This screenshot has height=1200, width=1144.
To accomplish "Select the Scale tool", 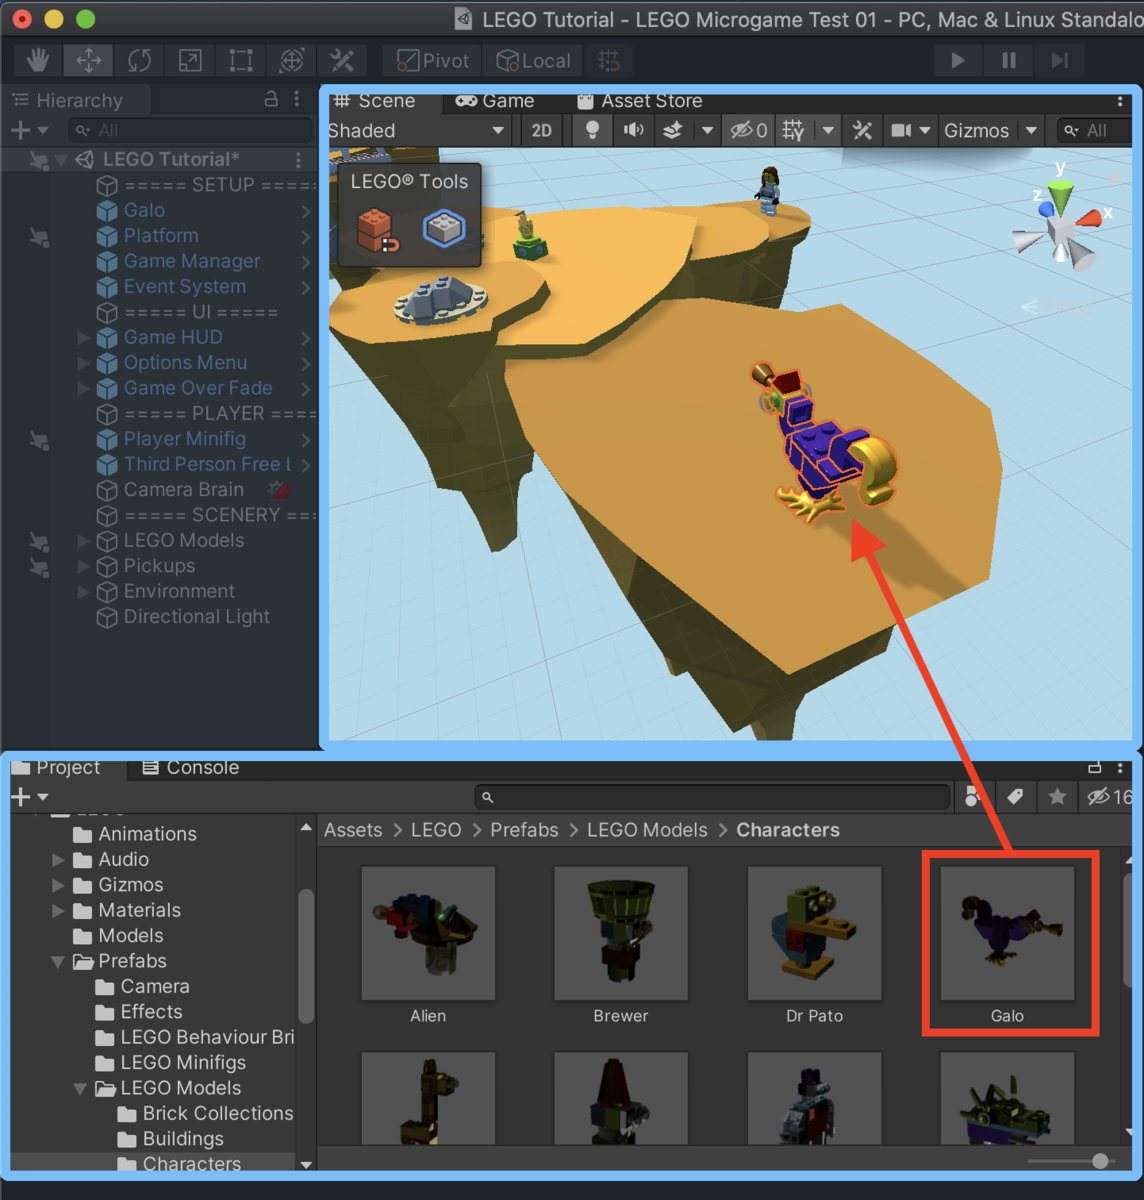I will [x=190, y=61].
